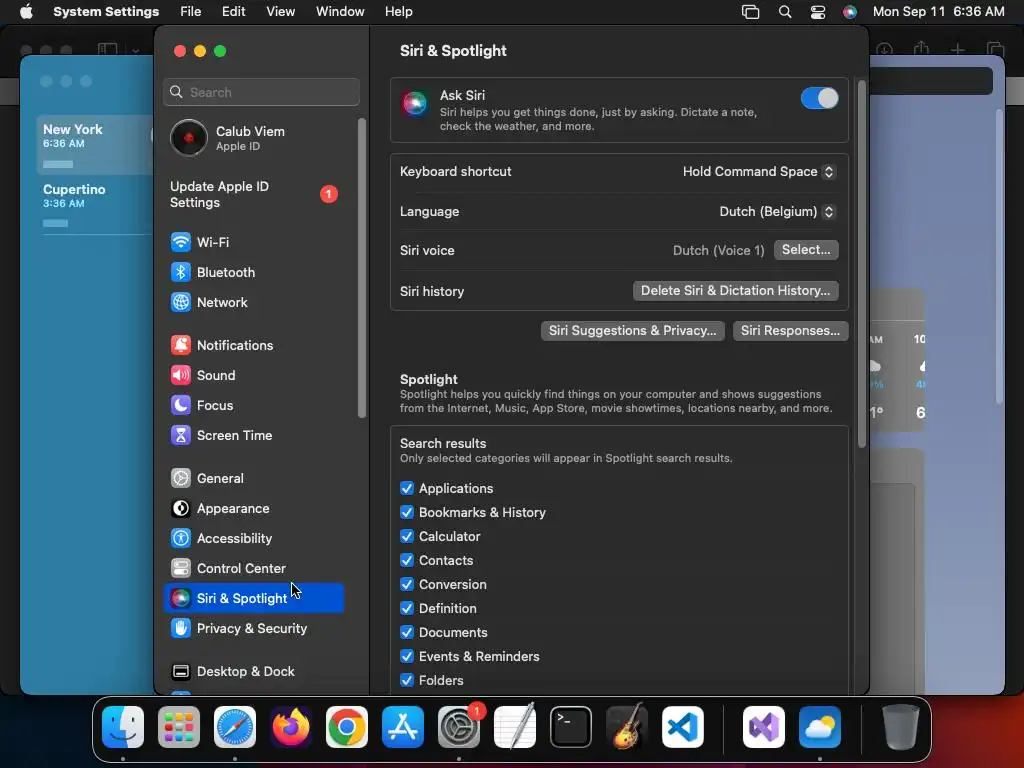Click Siri icon in menu bar
The height and width of the screenshot is (768, 1024).
[x=850, y=12]
